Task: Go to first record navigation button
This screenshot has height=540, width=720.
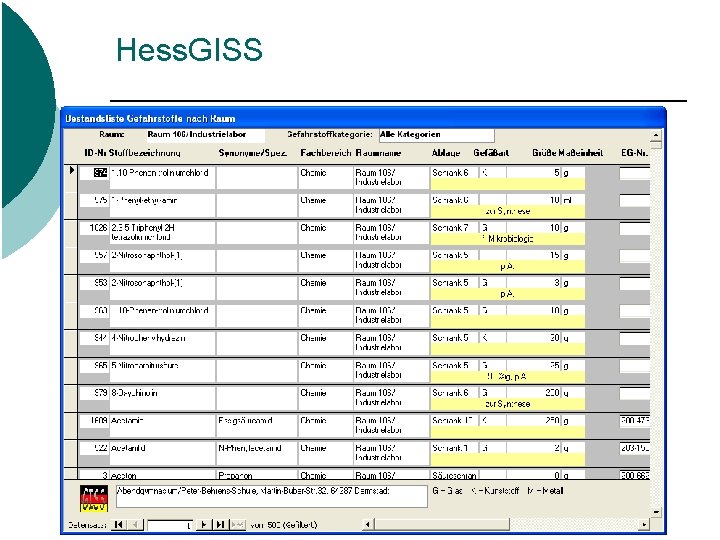Action: 118,524
